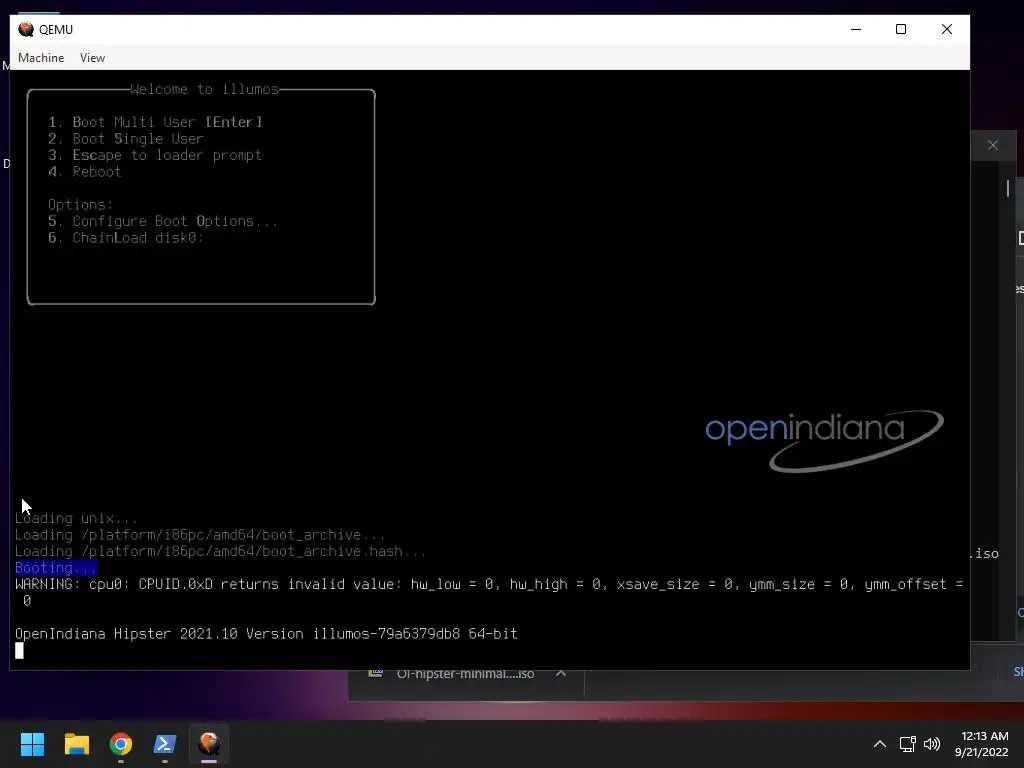The image size is (1024, 768).
Task: Click the Boot Single User menu line
Action: click(125, 139)
